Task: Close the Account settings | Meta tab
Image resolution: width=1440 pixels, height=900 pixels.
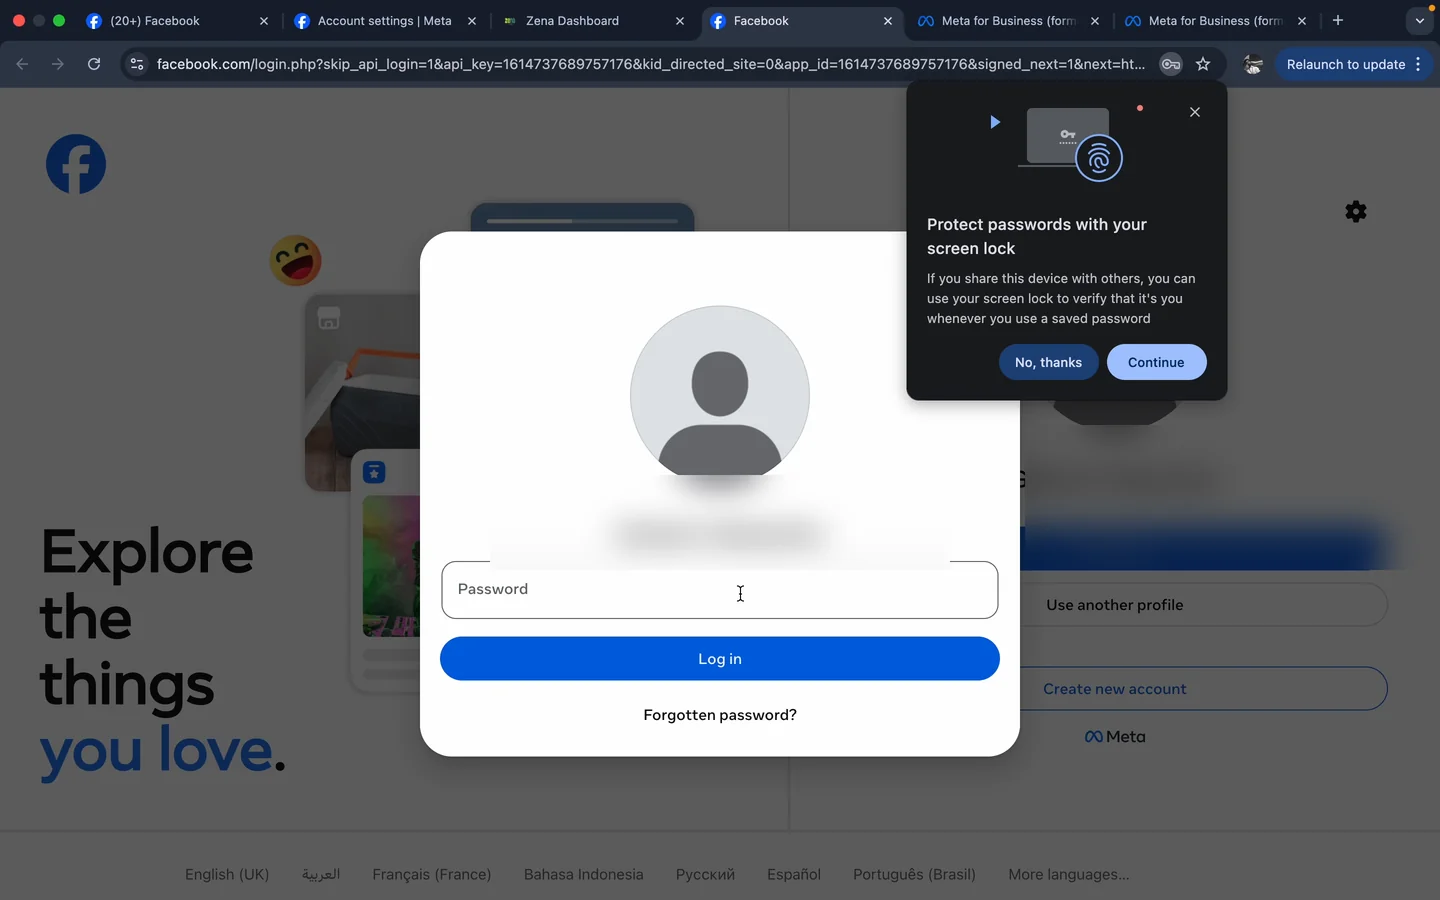Action: pyautogui.click(x=472, y=20)
